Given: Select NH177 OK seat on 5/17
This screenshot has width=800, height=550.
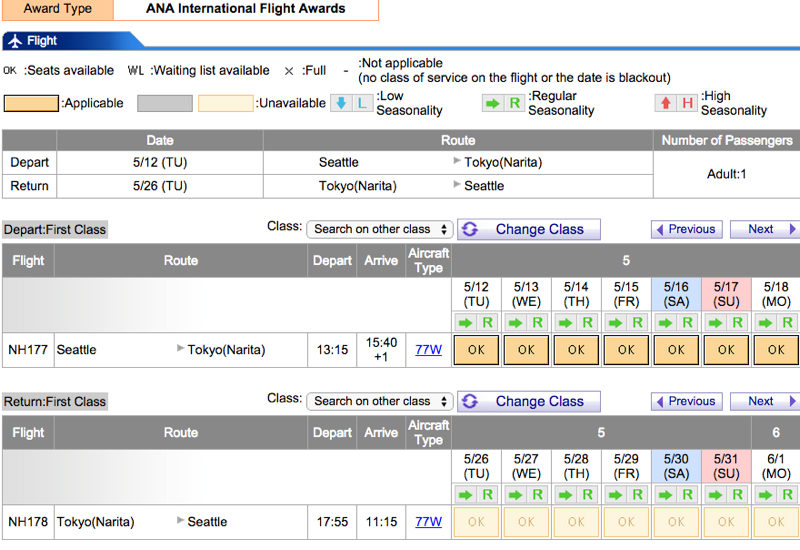Looking at the screenshot, I should (726, 350).
